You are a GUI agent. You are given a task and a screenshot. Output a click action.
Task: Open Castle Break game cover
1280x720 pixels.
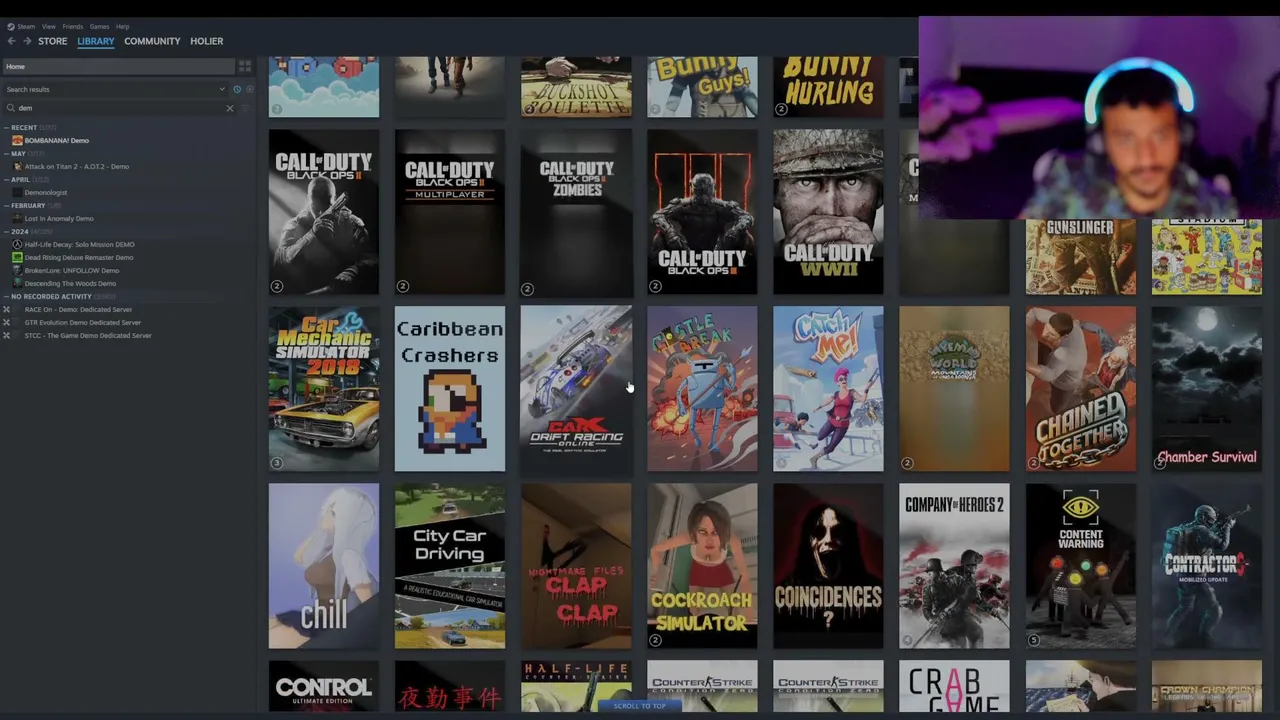[x=702, y=389]
